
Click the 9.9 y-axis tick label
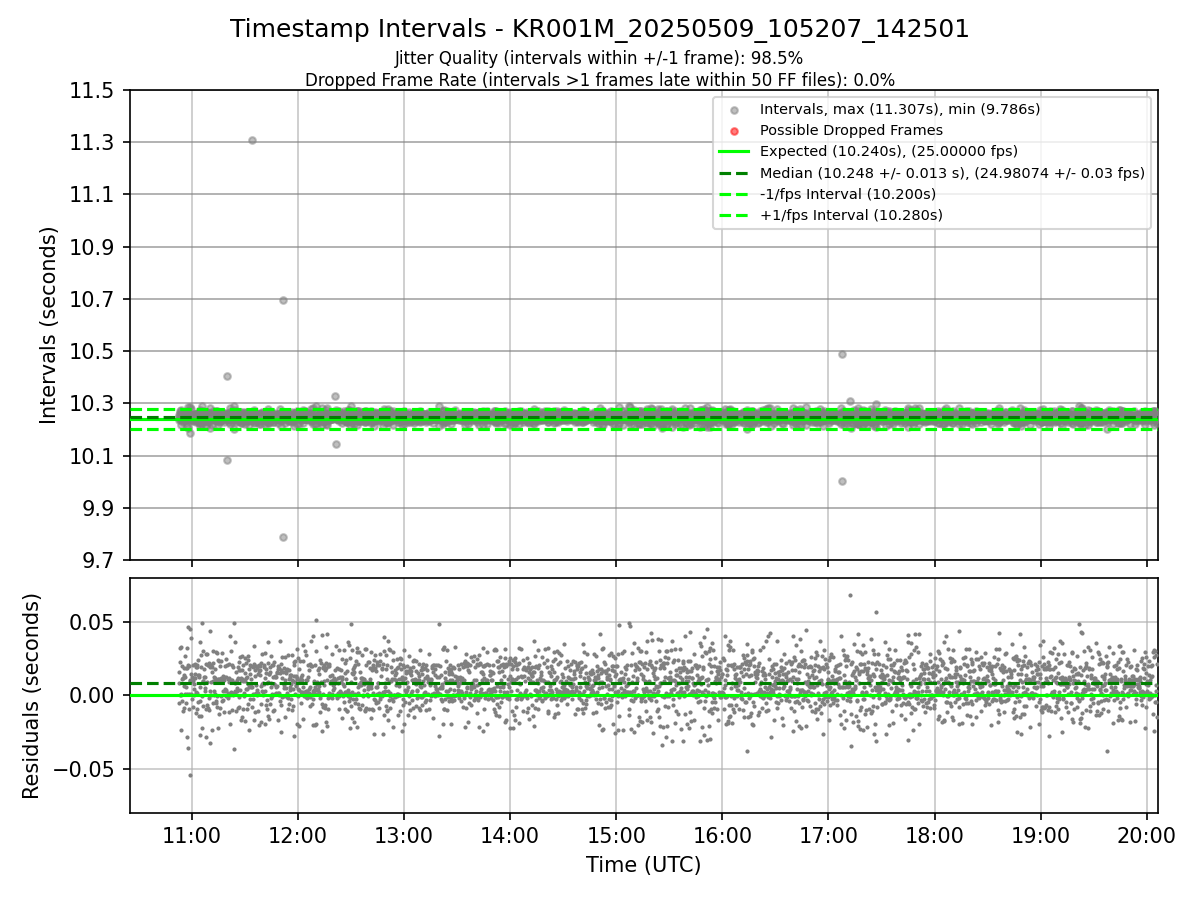tap(100, 508)
